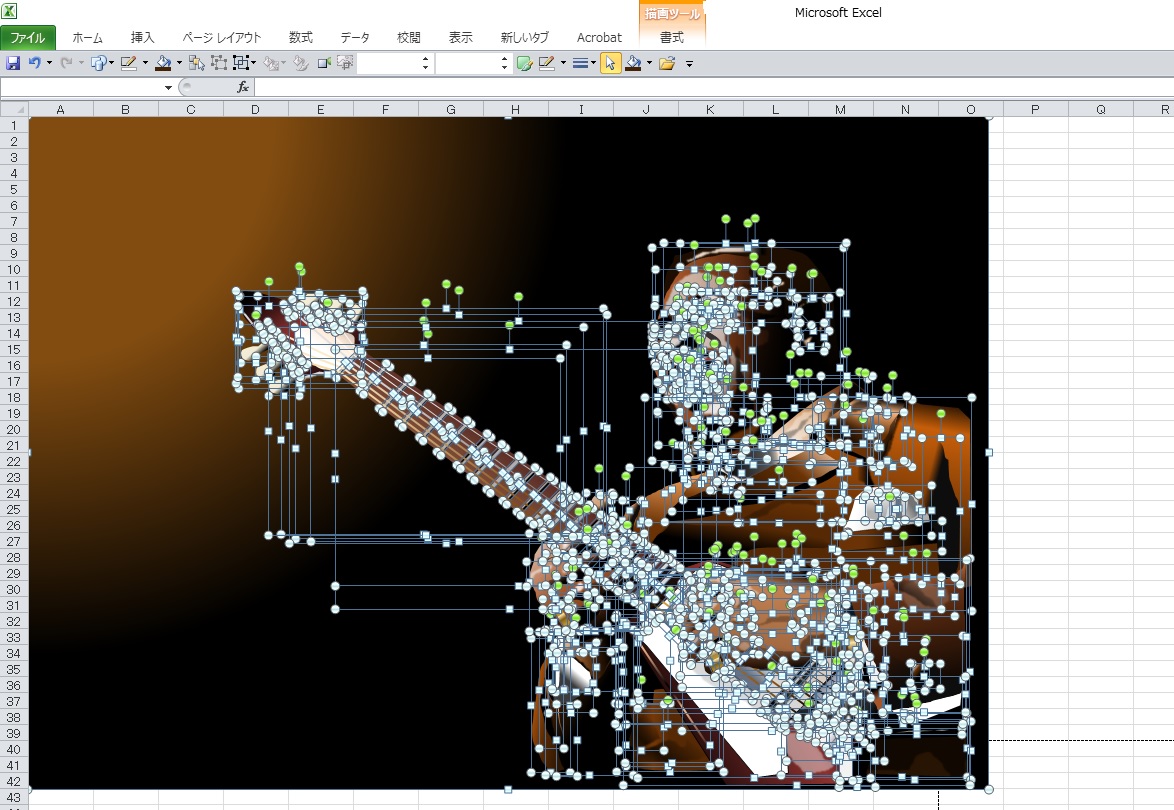This screenshot has height=810, width=1174.
Task: Click the small camera tool icon
Action: 323,64
